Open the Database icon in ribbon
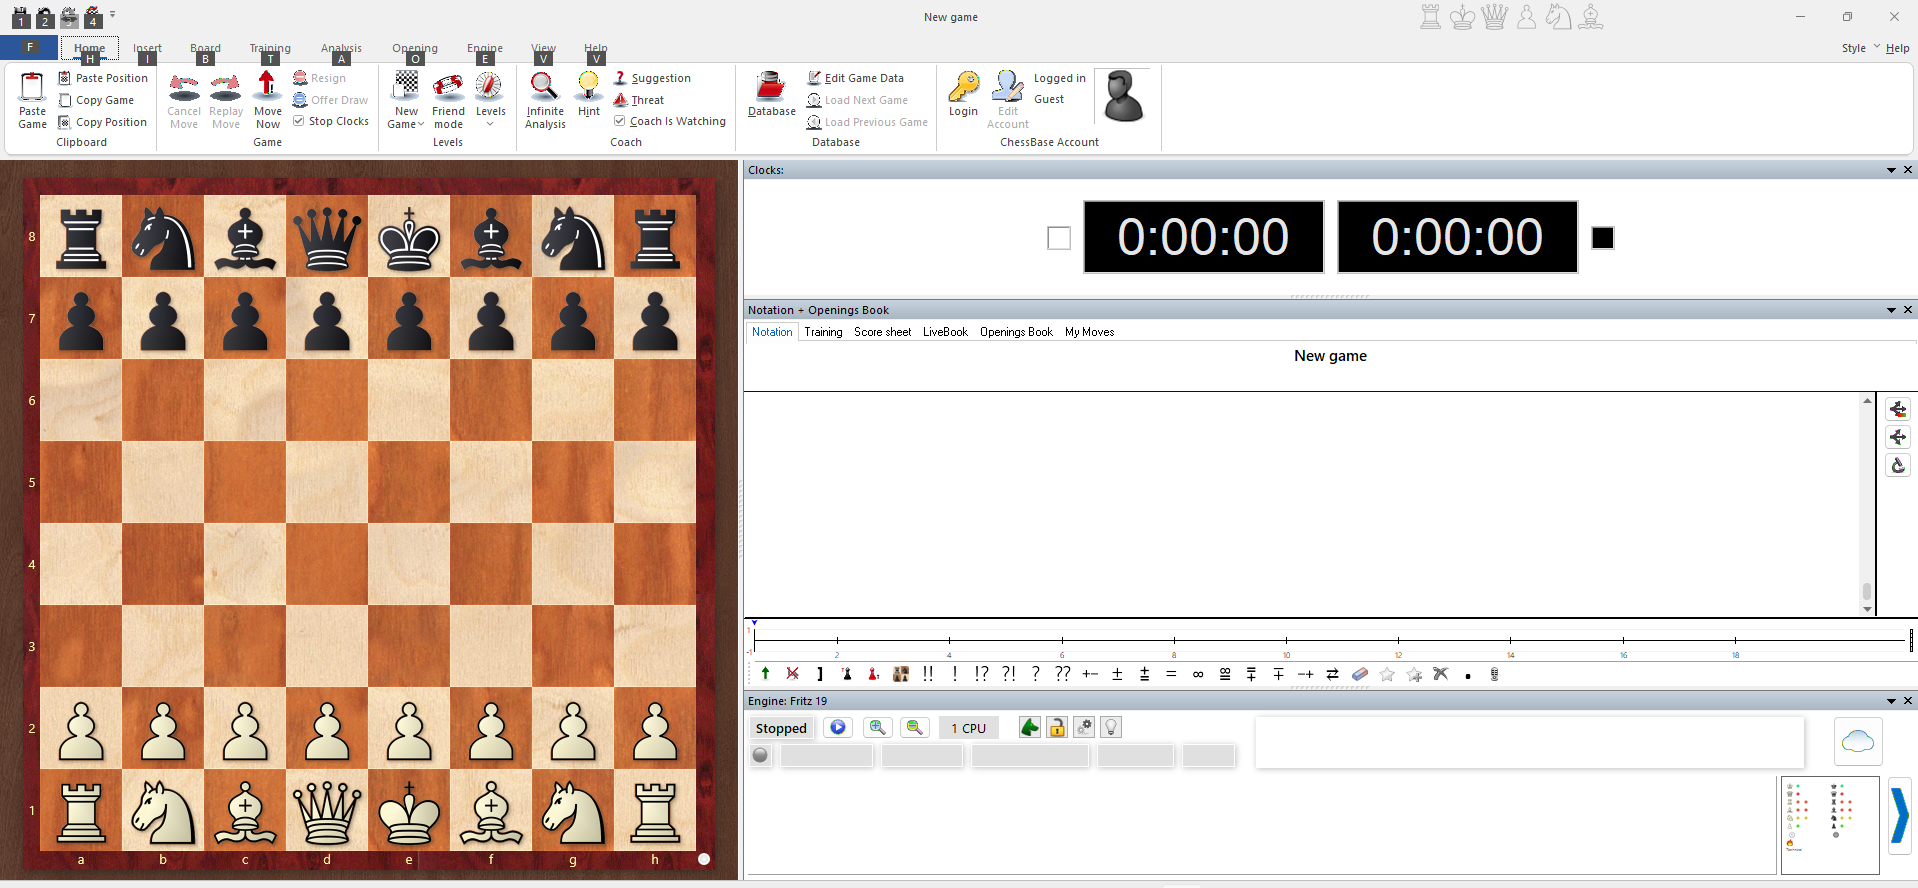Screen dimensions: 1918x888 pos(771,87)
